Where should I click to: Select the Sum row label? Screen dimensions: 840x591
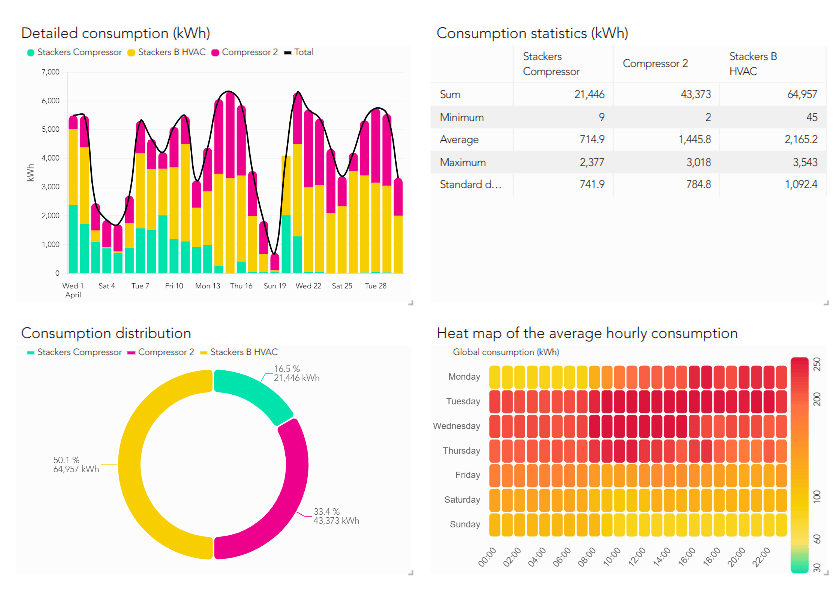[x=450, y=94]
